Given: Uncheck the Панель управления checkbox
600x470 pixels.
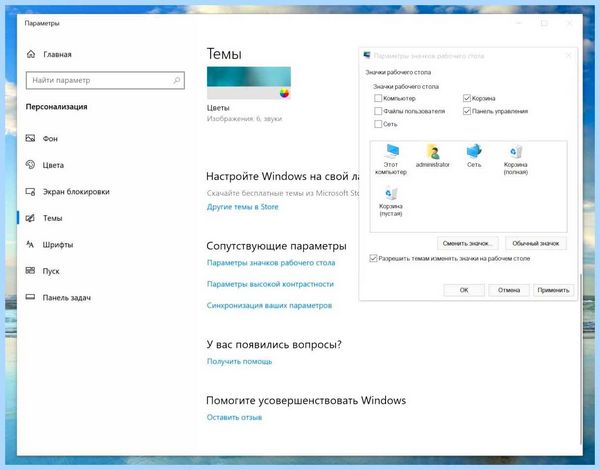Looking at the screenshot, I should pos(466,111).
